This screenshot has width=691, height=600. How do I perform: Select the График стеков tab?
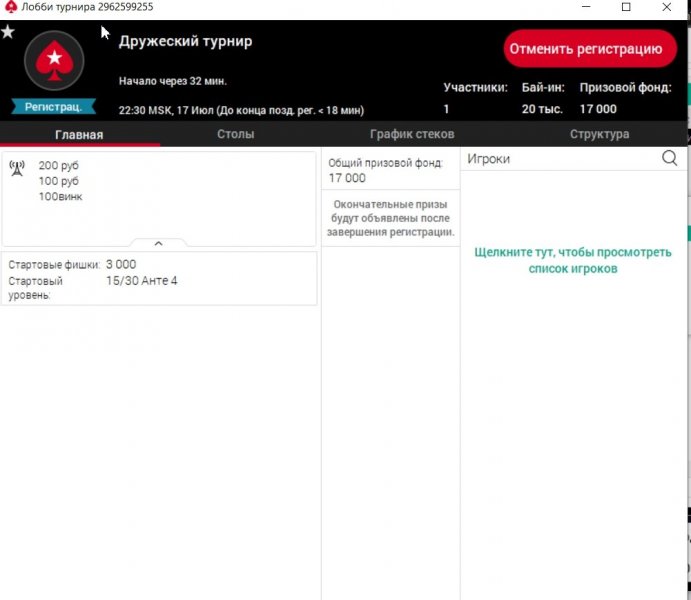tap(411, 134)
